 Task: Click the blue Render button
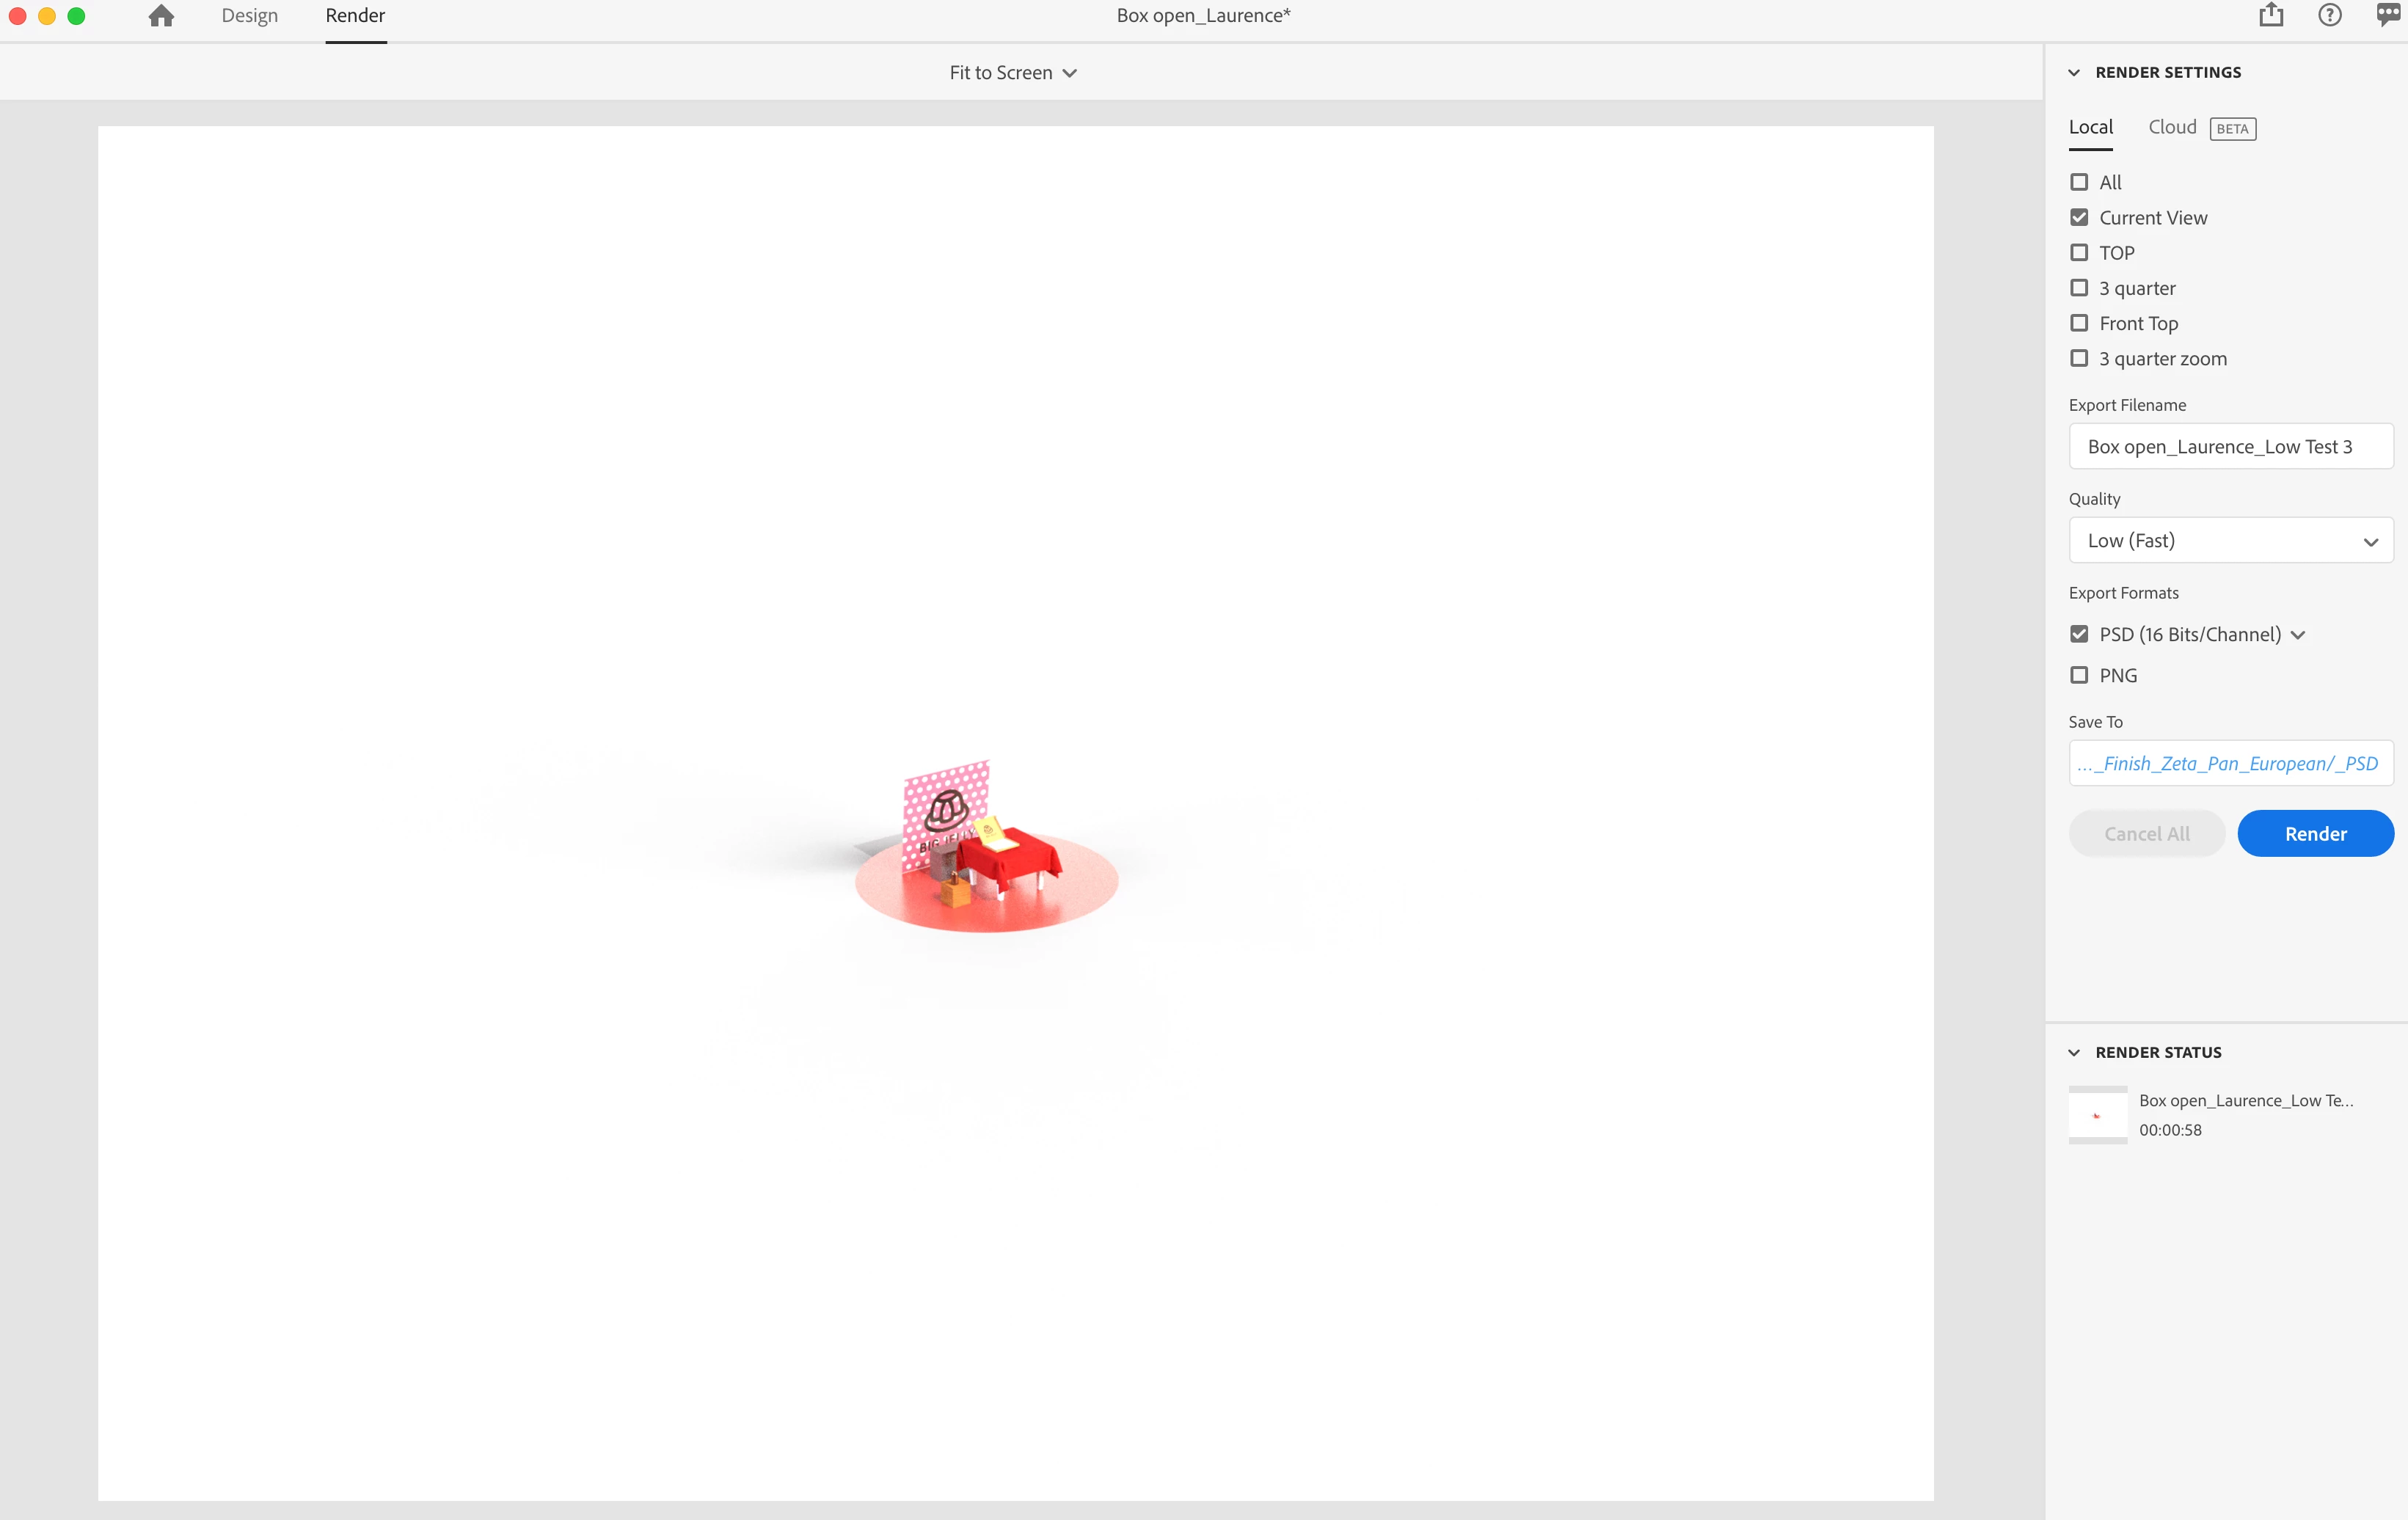(2315, 834)
